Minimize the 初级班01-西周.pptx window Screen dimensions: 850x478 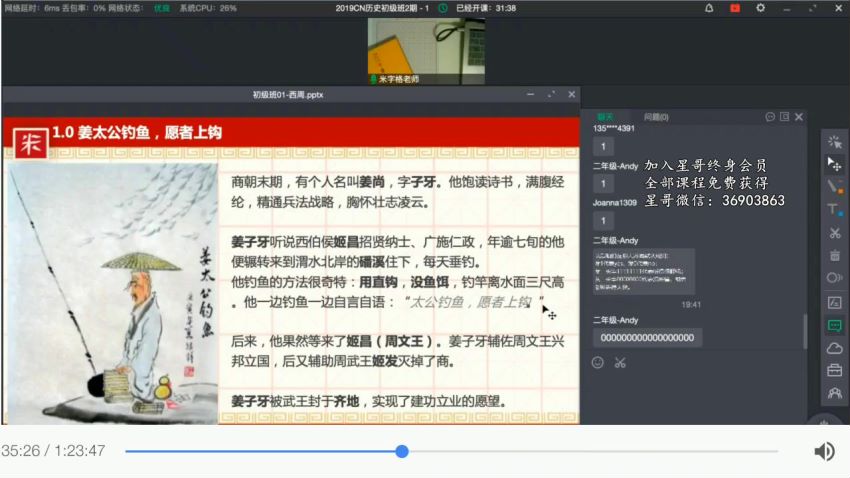(531, 94)
